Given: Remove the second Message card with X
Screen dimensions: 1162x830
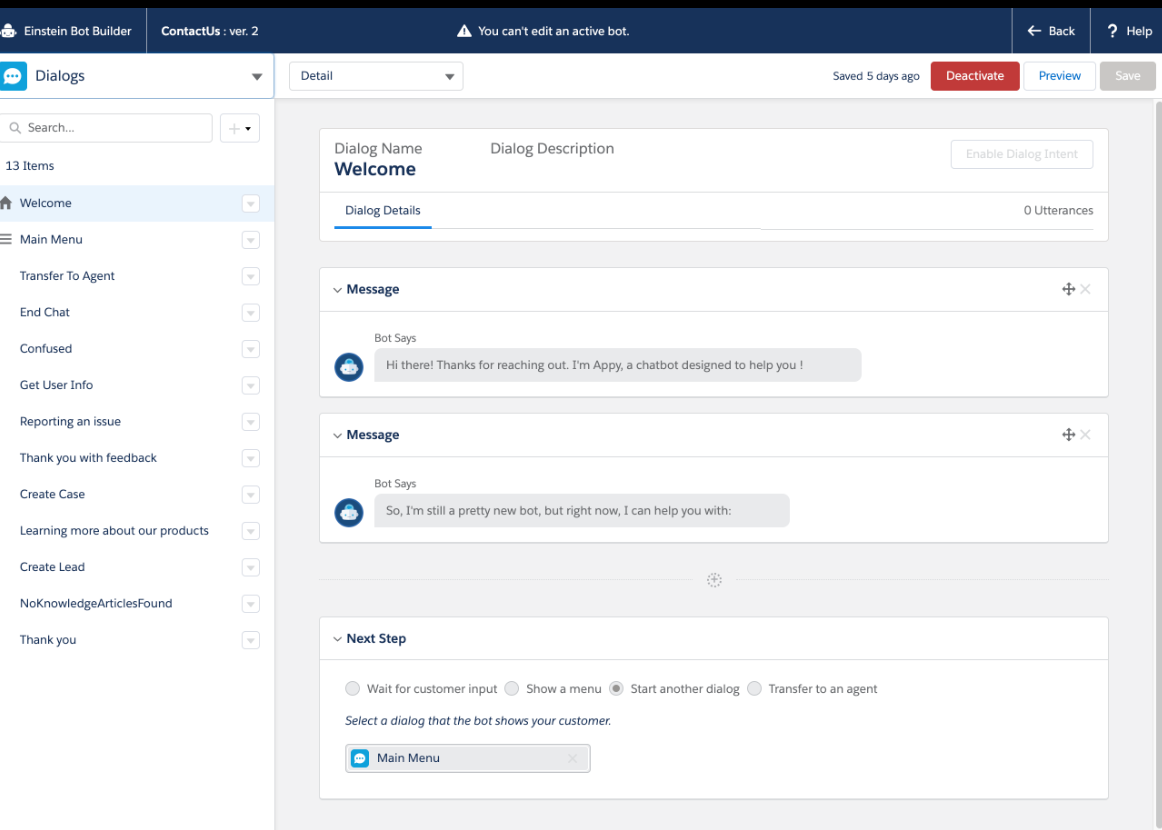Looking at the screenshot, I should [x=1085, y=435].
